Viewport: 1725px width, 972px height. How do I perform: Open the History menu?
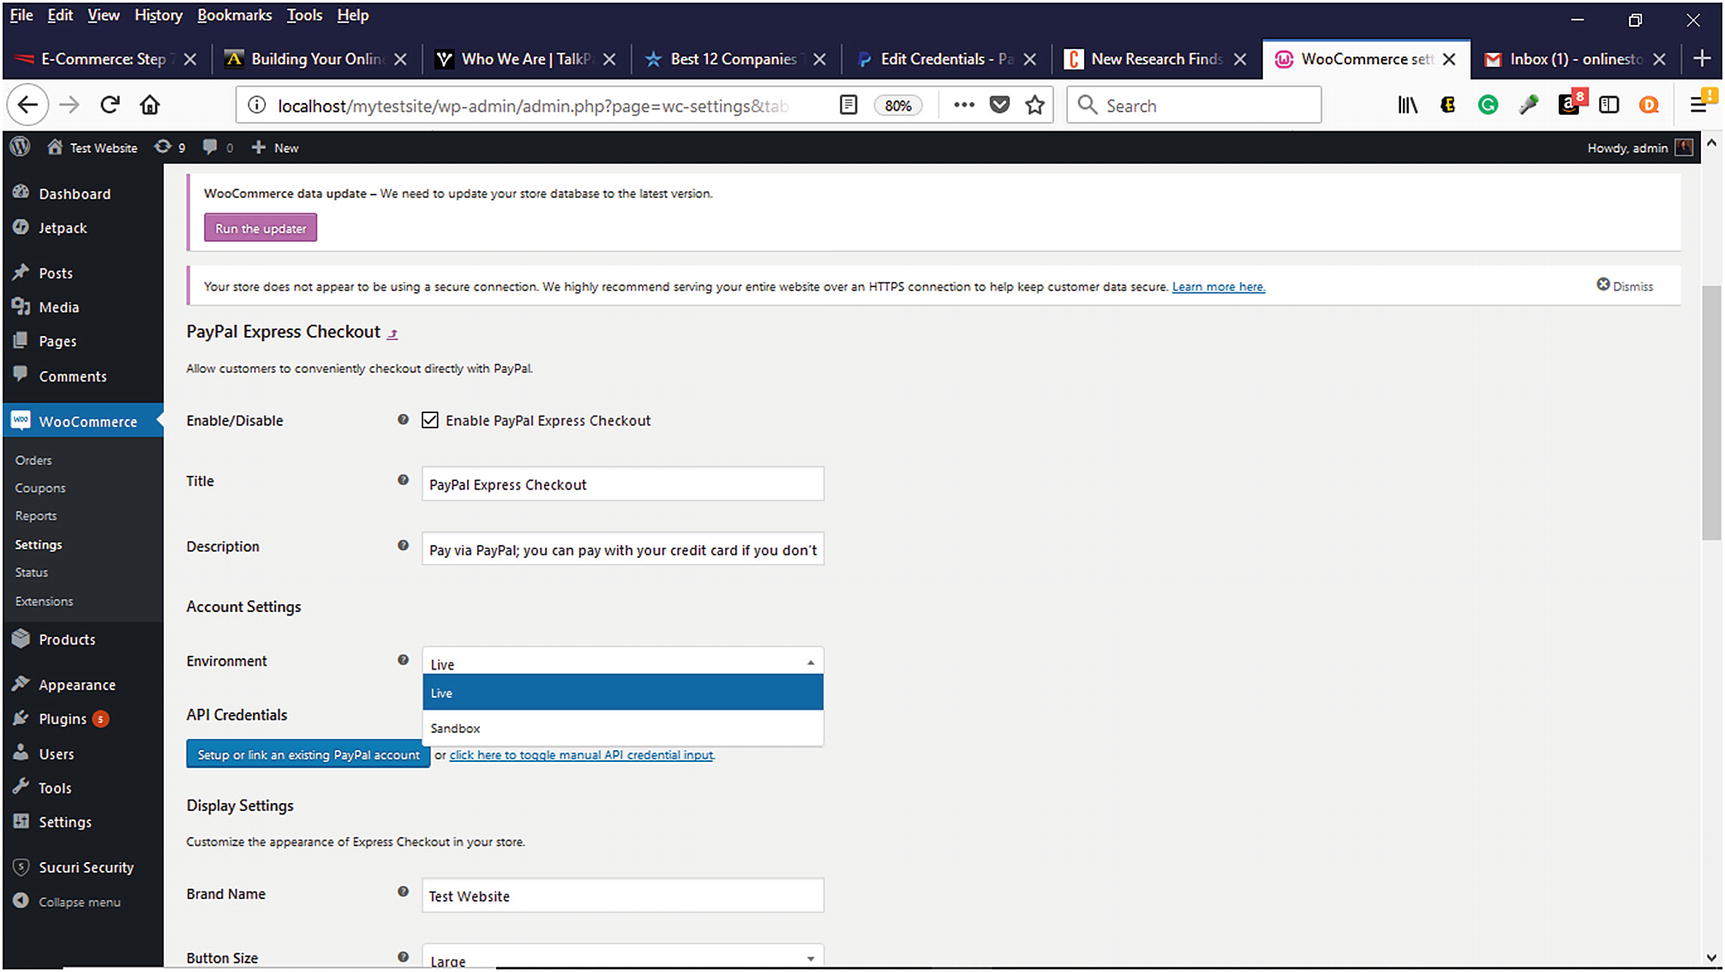(158, 15)
